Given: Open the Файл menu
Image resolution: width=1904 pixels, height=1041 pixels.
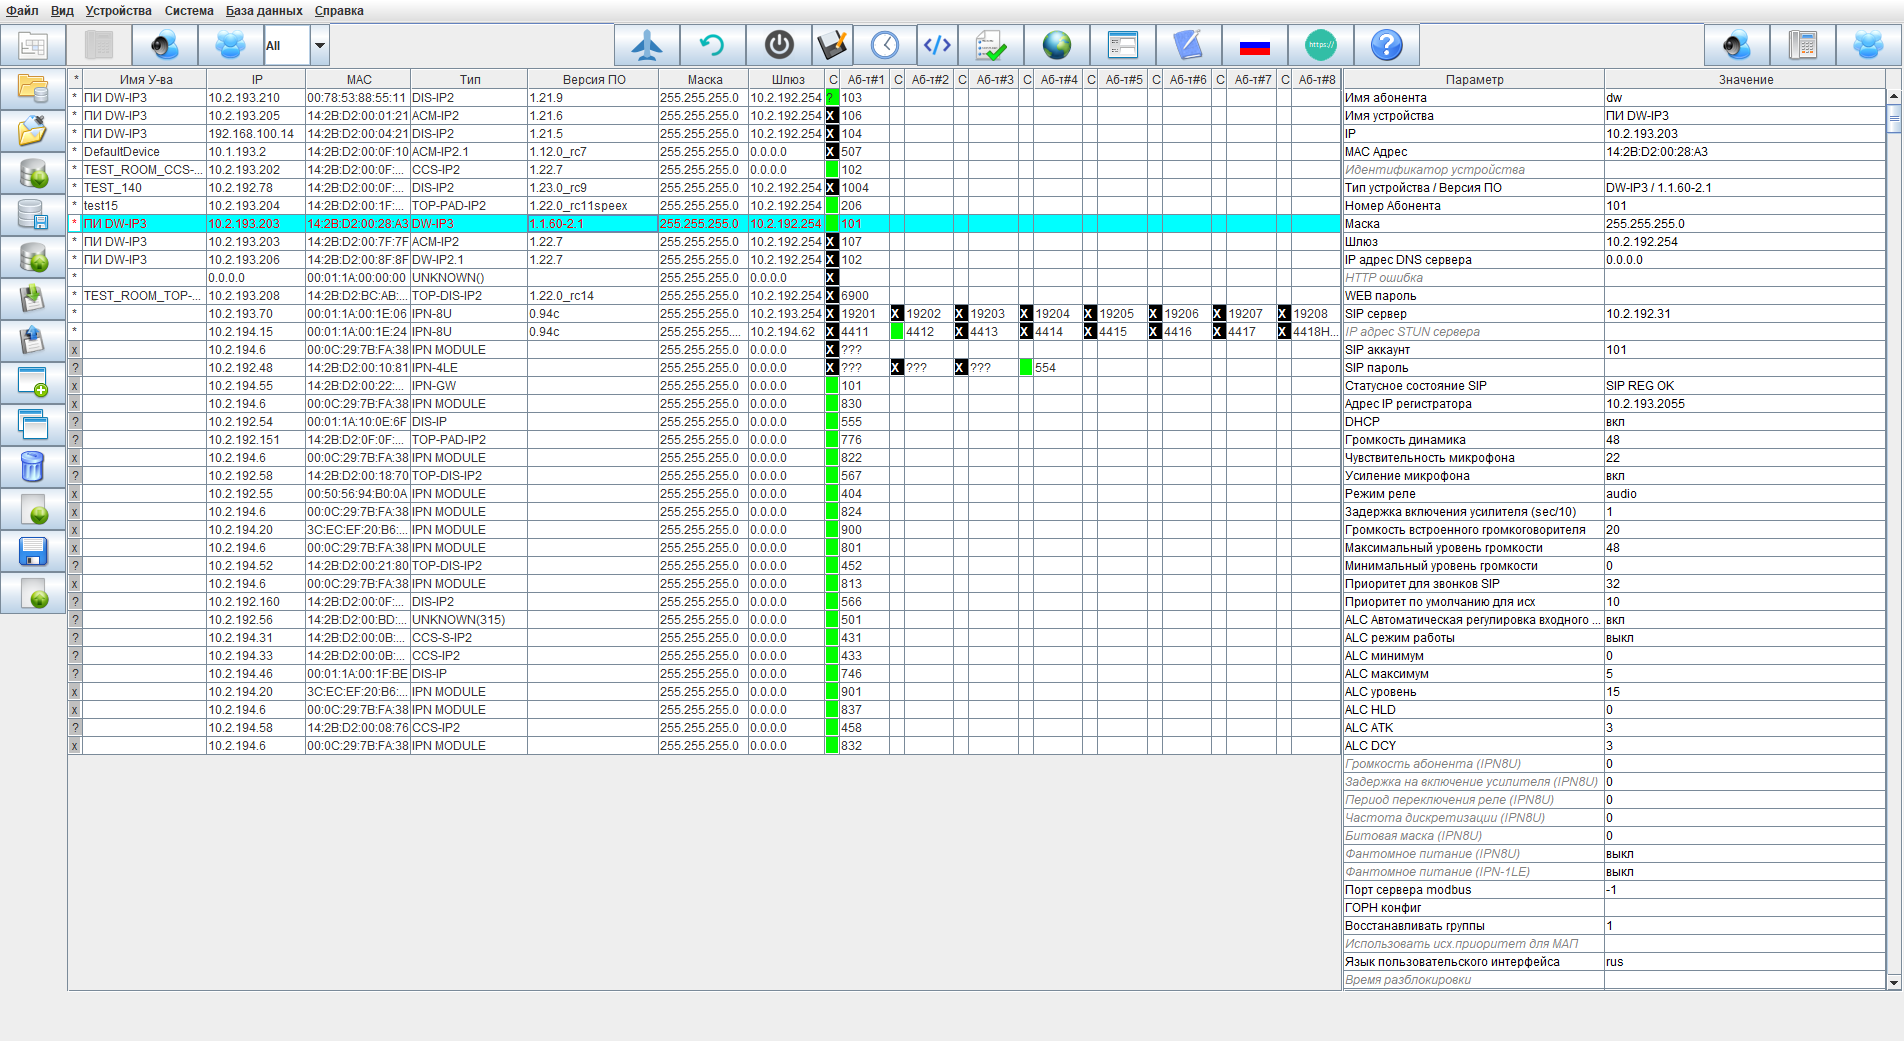Looking at the screenshot, I should point(22,11).
